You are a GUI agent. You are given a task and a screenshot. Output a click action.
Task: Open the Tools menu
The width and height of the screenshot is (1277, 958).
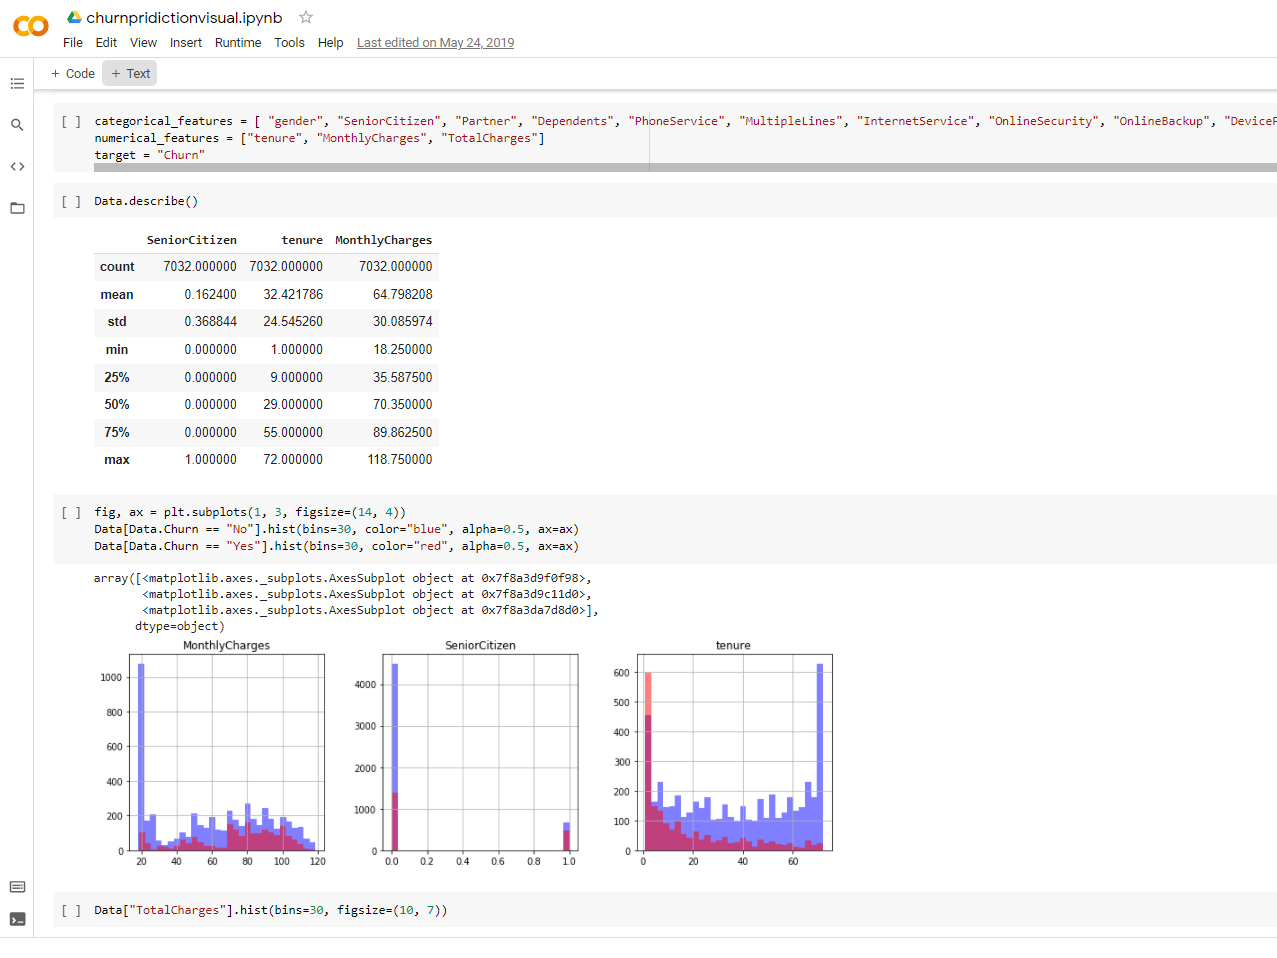coord(289,43)
